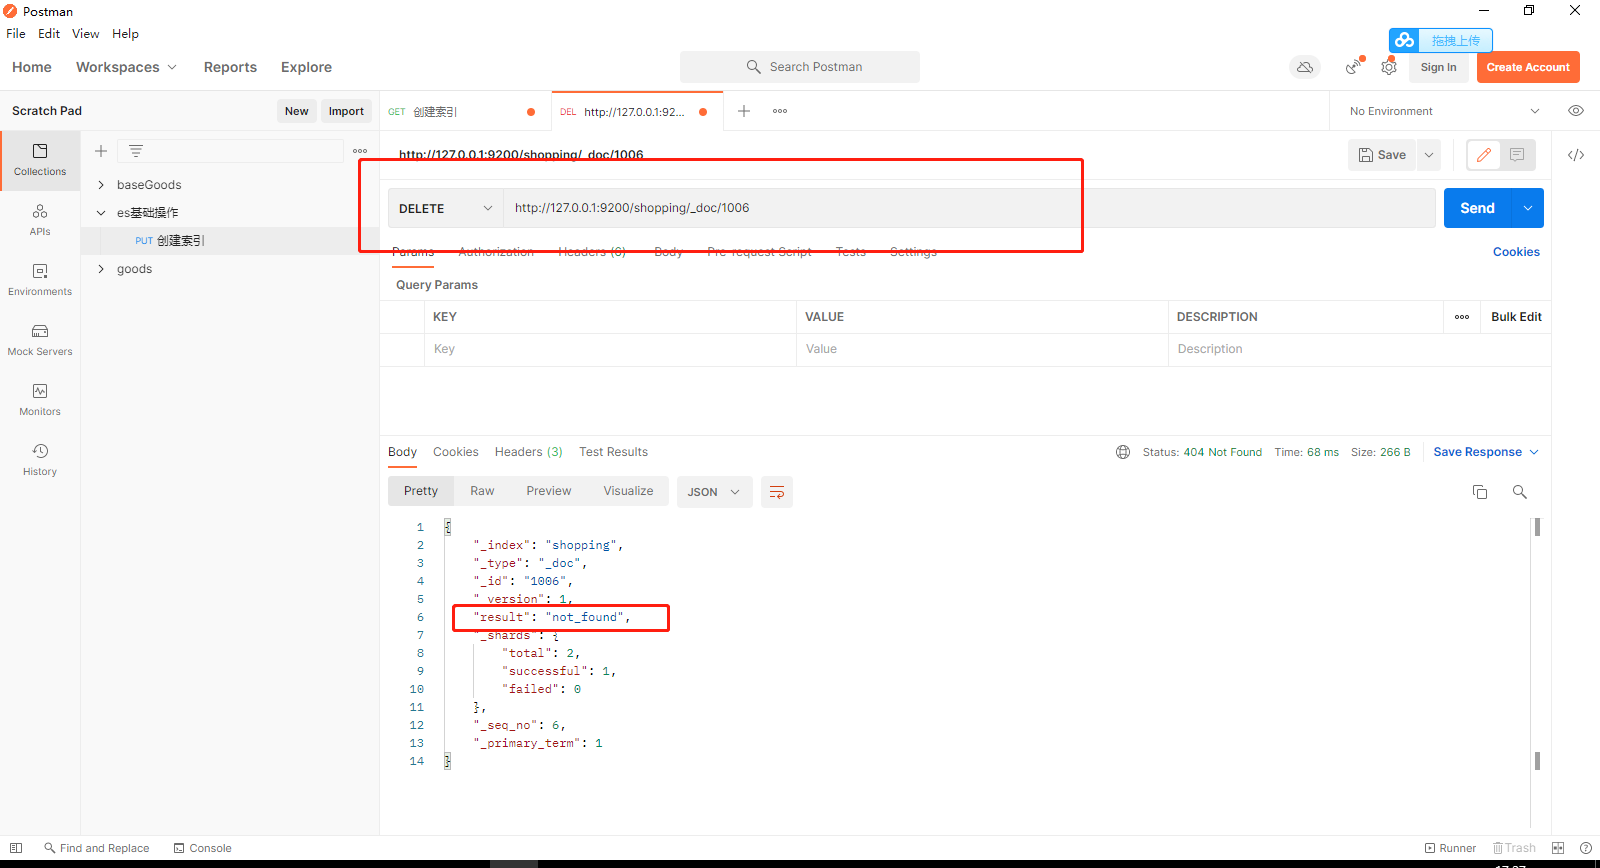1600x868 pixels.
Task: Copy response body with the copy icon
Action: pyautogui.click(x=1480, y=492)
